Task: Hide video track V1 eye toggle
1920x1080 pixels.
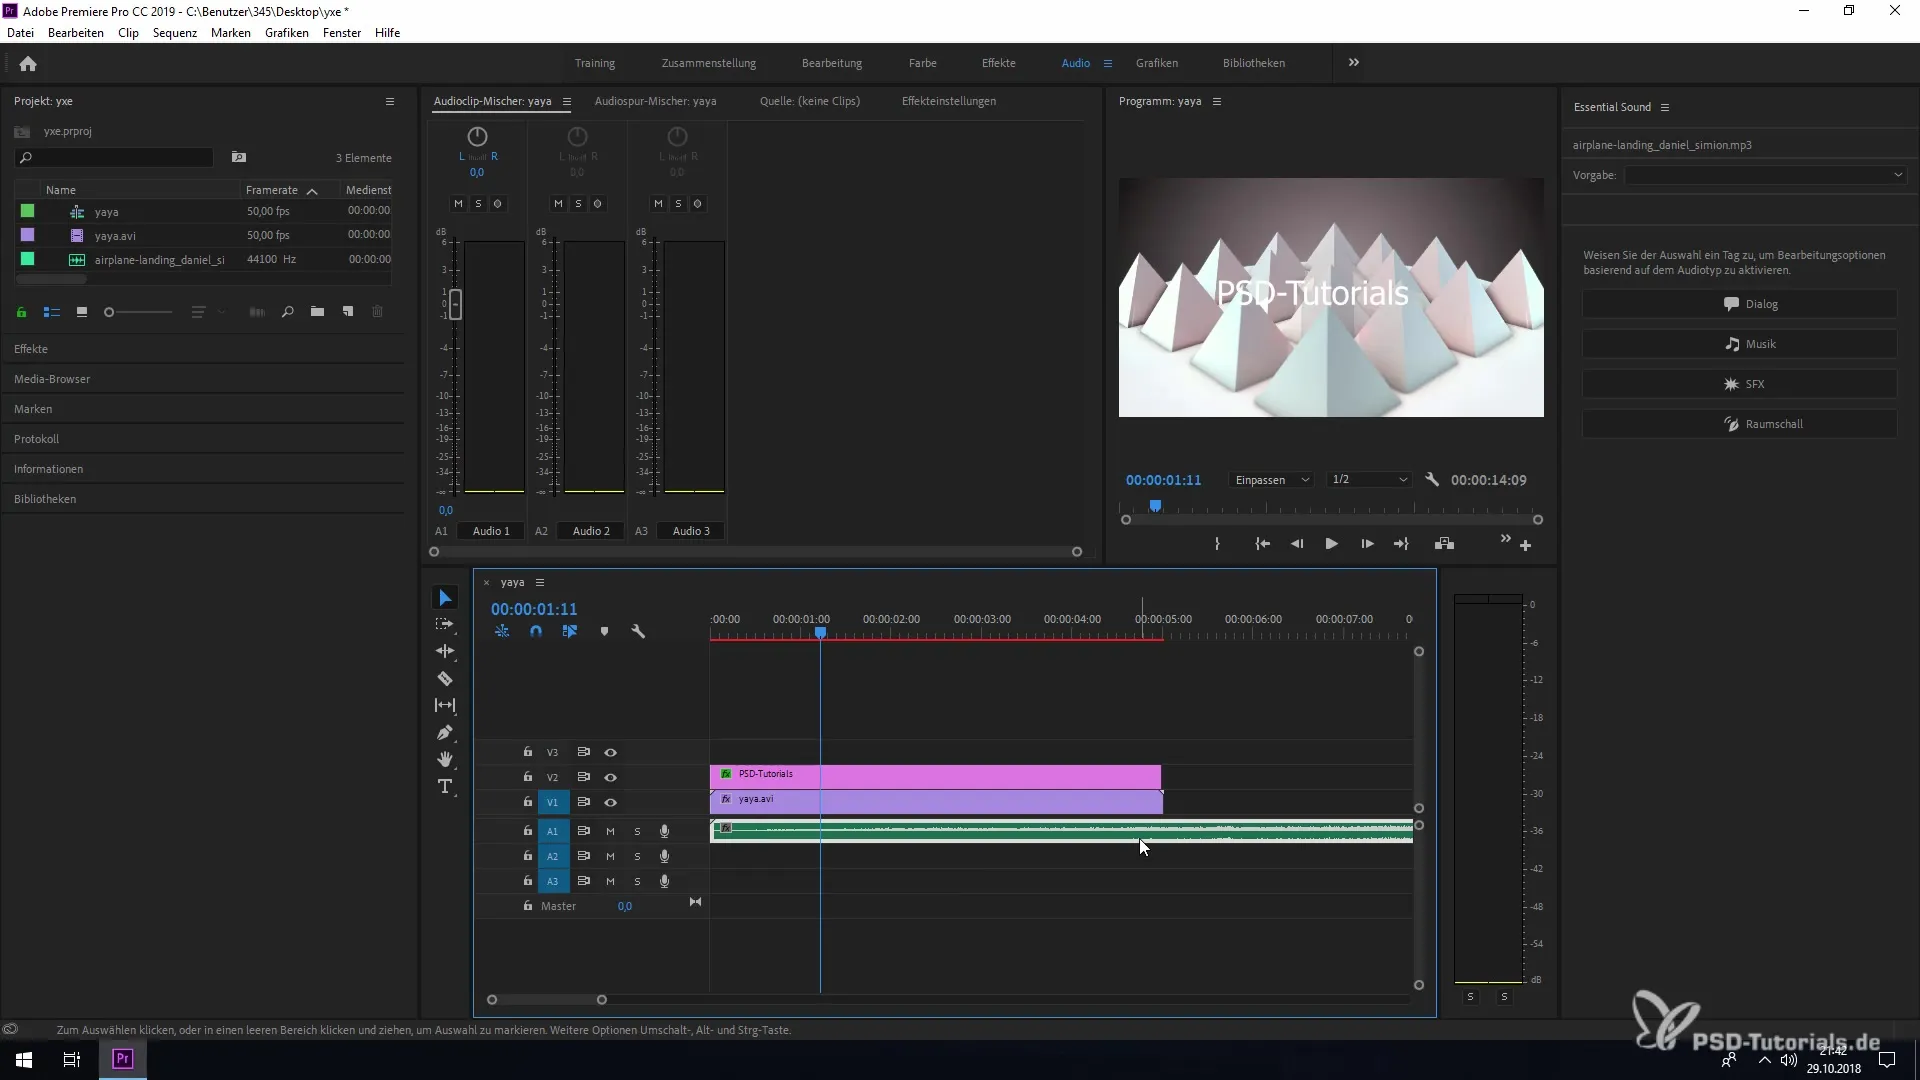Action: point(610,803)
